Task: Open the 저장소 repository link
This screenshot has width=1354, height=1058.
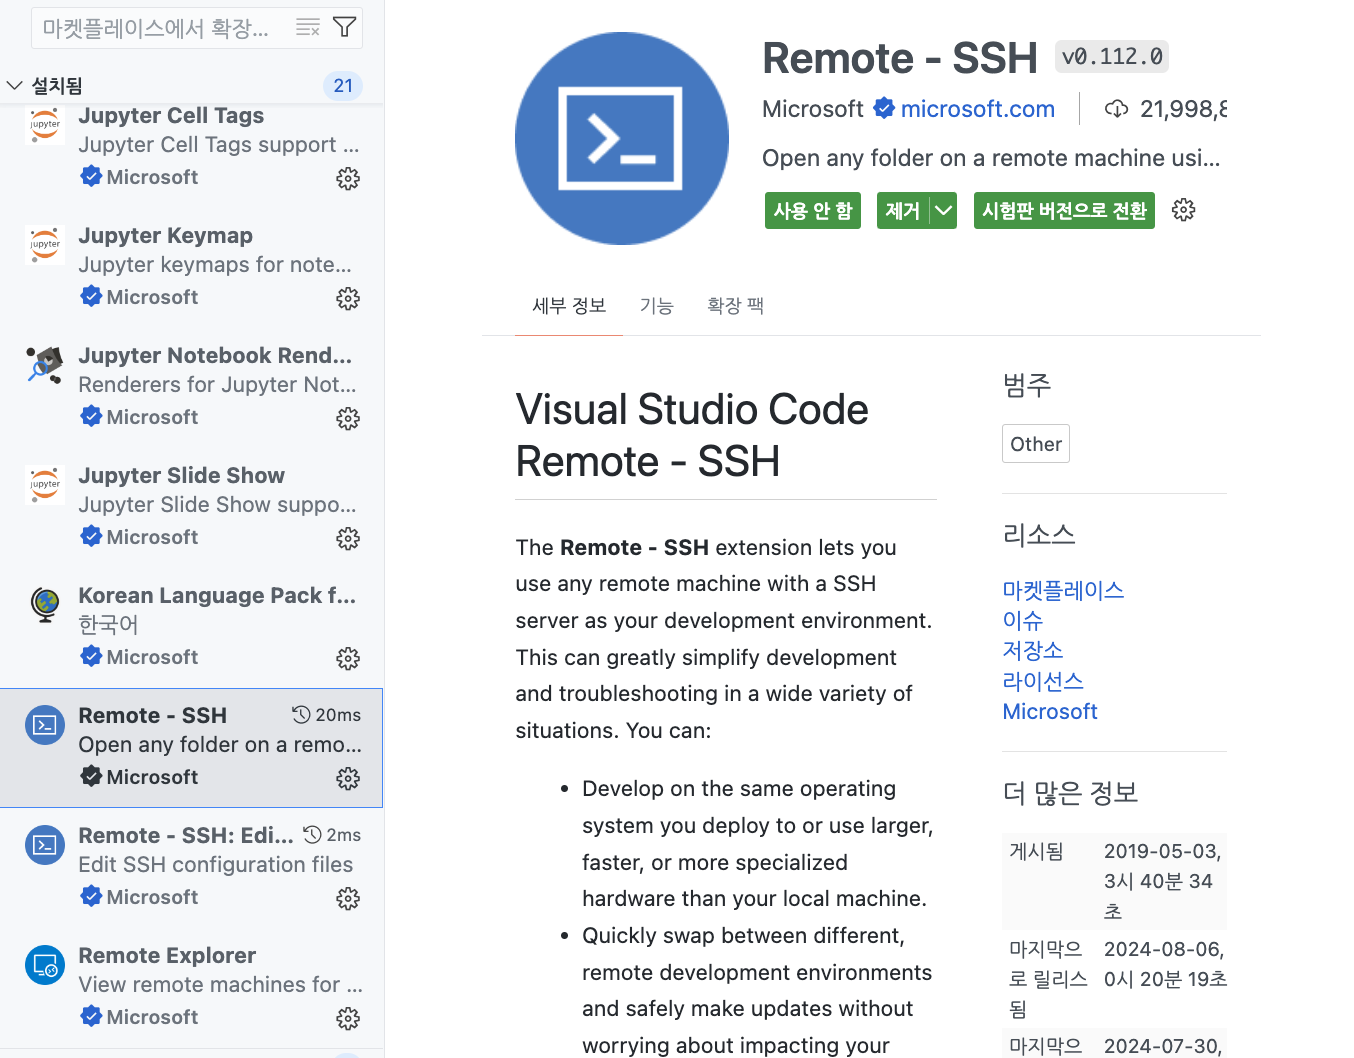Action: (1032, 650)
